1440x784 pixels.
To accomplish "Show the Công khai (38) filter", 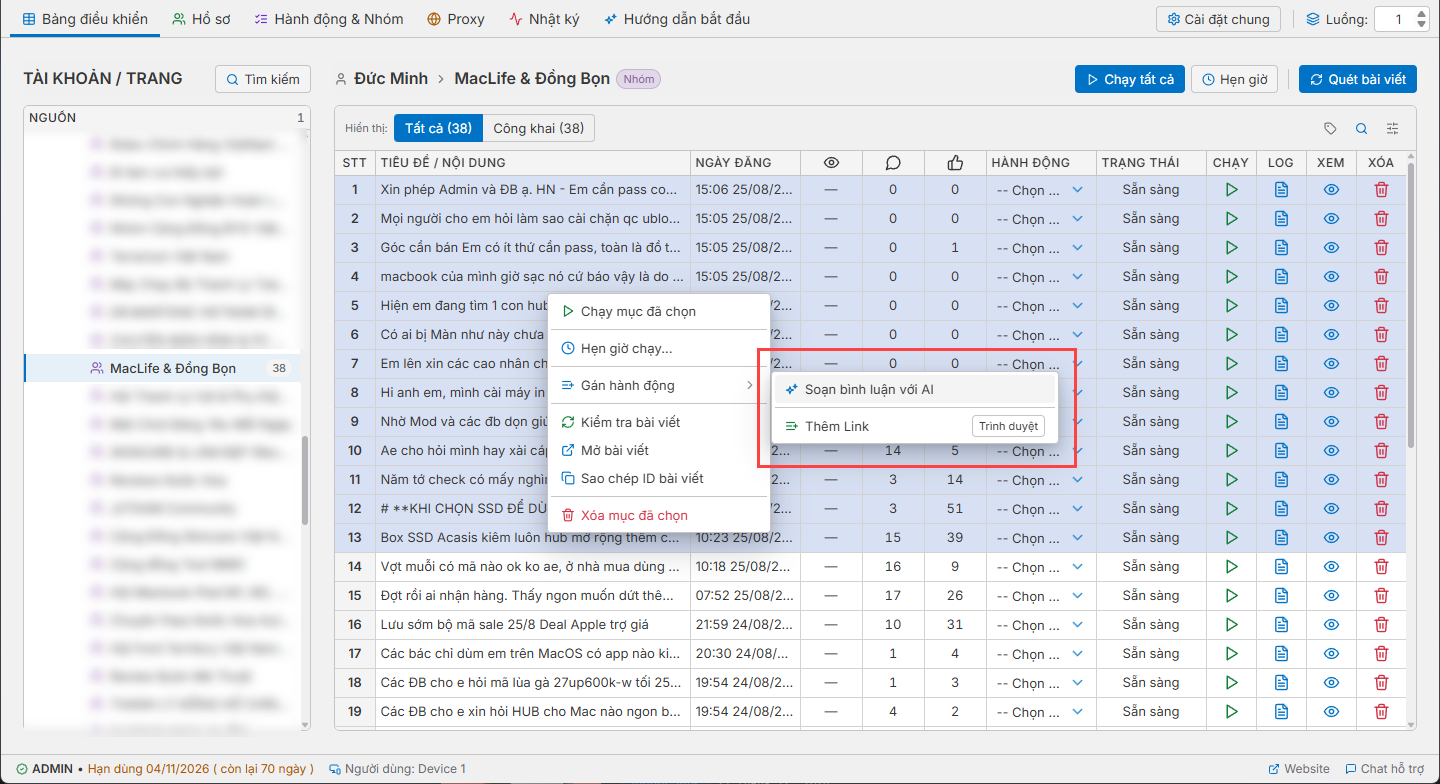I will click(539, 128).
